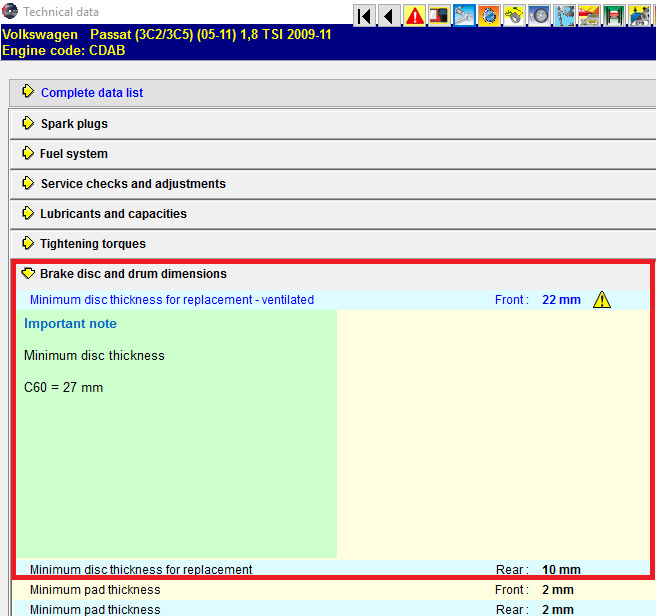
Task: Select the Brake disc and drum dimensions heading
Action: click(133, 274)
